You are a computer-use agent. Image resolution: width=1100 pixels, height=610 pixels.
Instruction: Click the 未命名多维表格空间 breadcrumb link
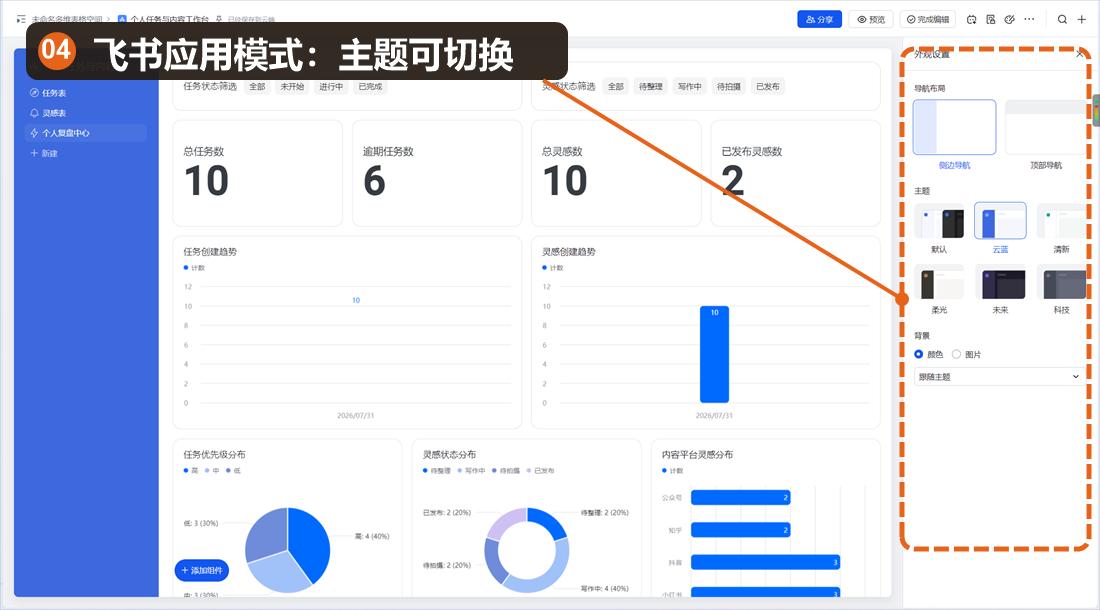click(67, 20)
